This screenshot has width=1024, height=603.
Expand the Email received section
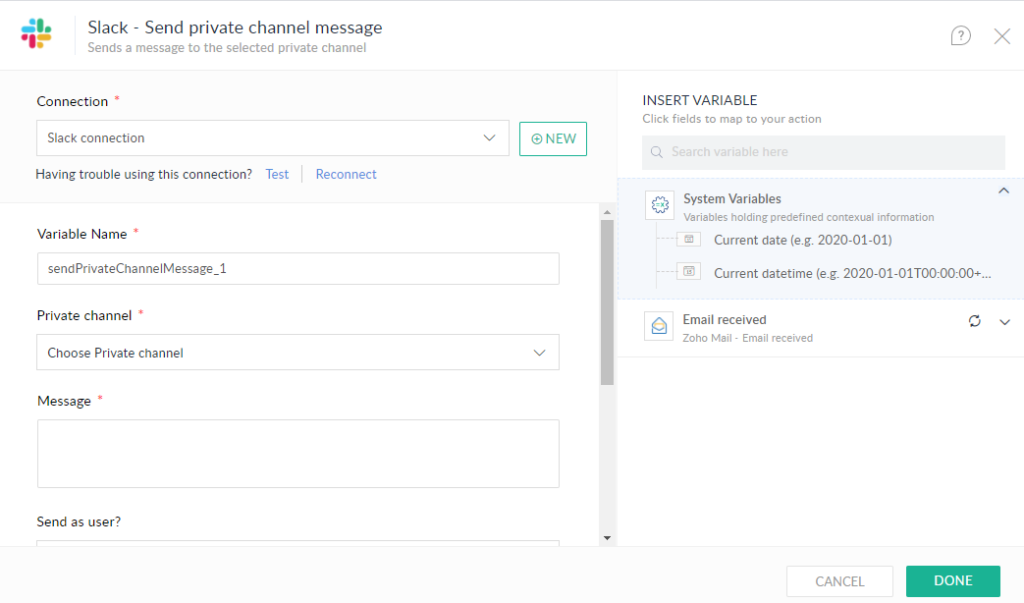1004,322
